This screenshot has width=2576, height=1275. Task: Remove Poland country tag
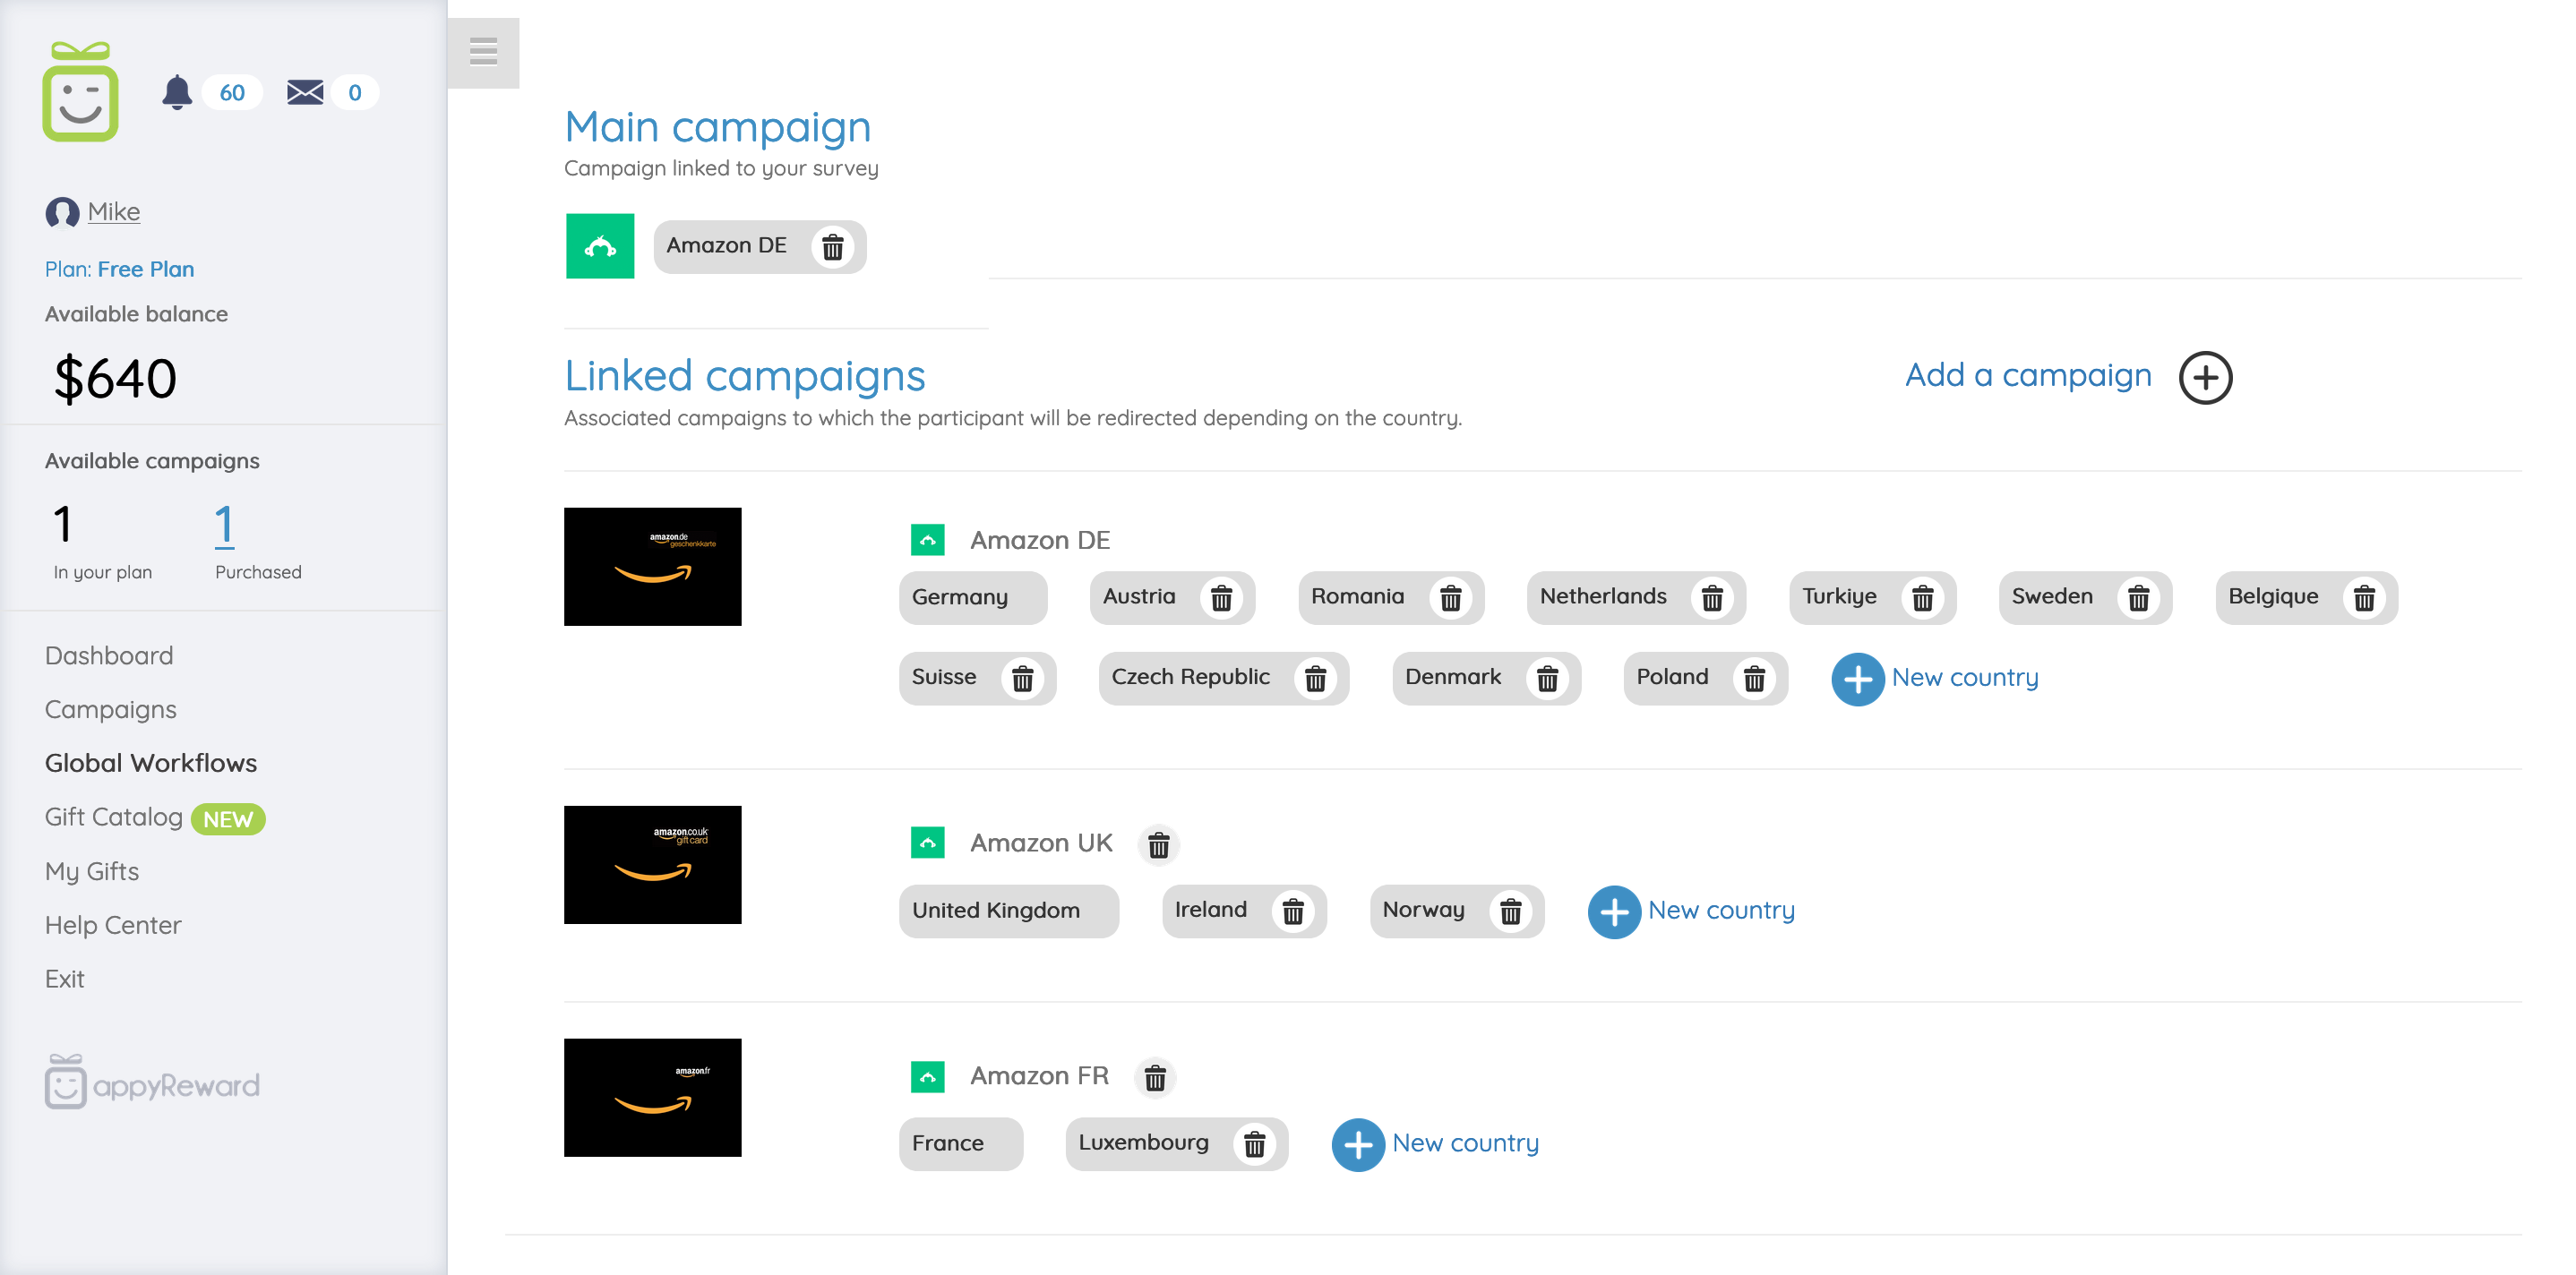(x=1754, y=679)
